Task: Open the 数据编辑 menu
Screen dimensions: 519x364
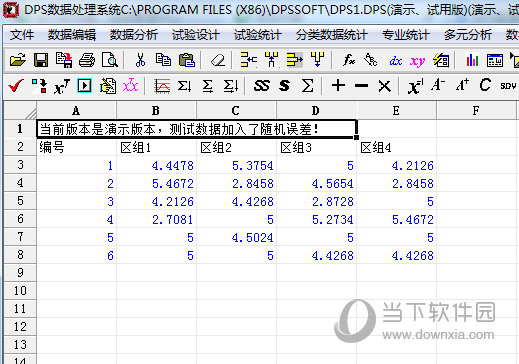Action: pyautogui.click(x=72, y=35)
